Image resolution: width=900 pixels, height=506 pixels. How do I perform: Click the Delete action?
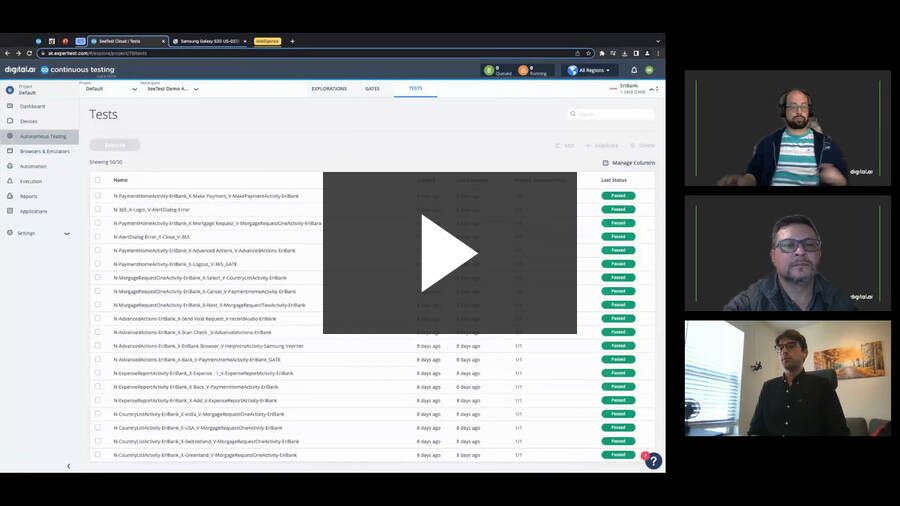pyautogui.click(x=642, y=146)
